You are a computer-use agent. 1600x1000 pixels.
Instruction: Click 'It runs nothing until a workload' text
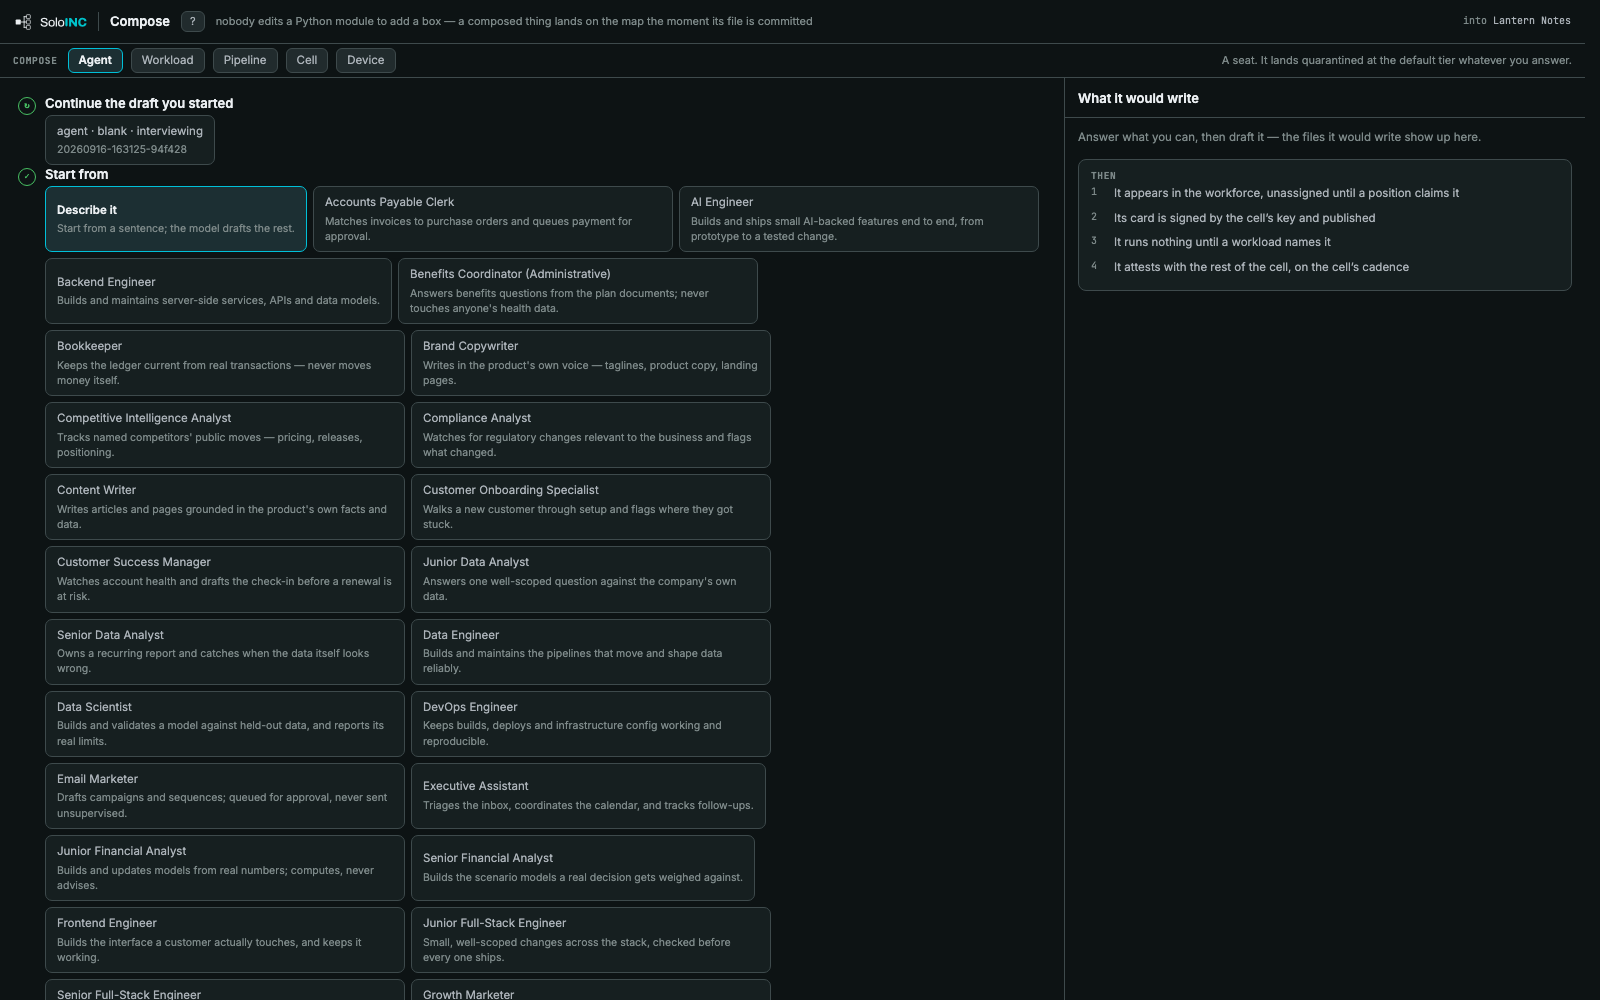tap(1222, 242)
